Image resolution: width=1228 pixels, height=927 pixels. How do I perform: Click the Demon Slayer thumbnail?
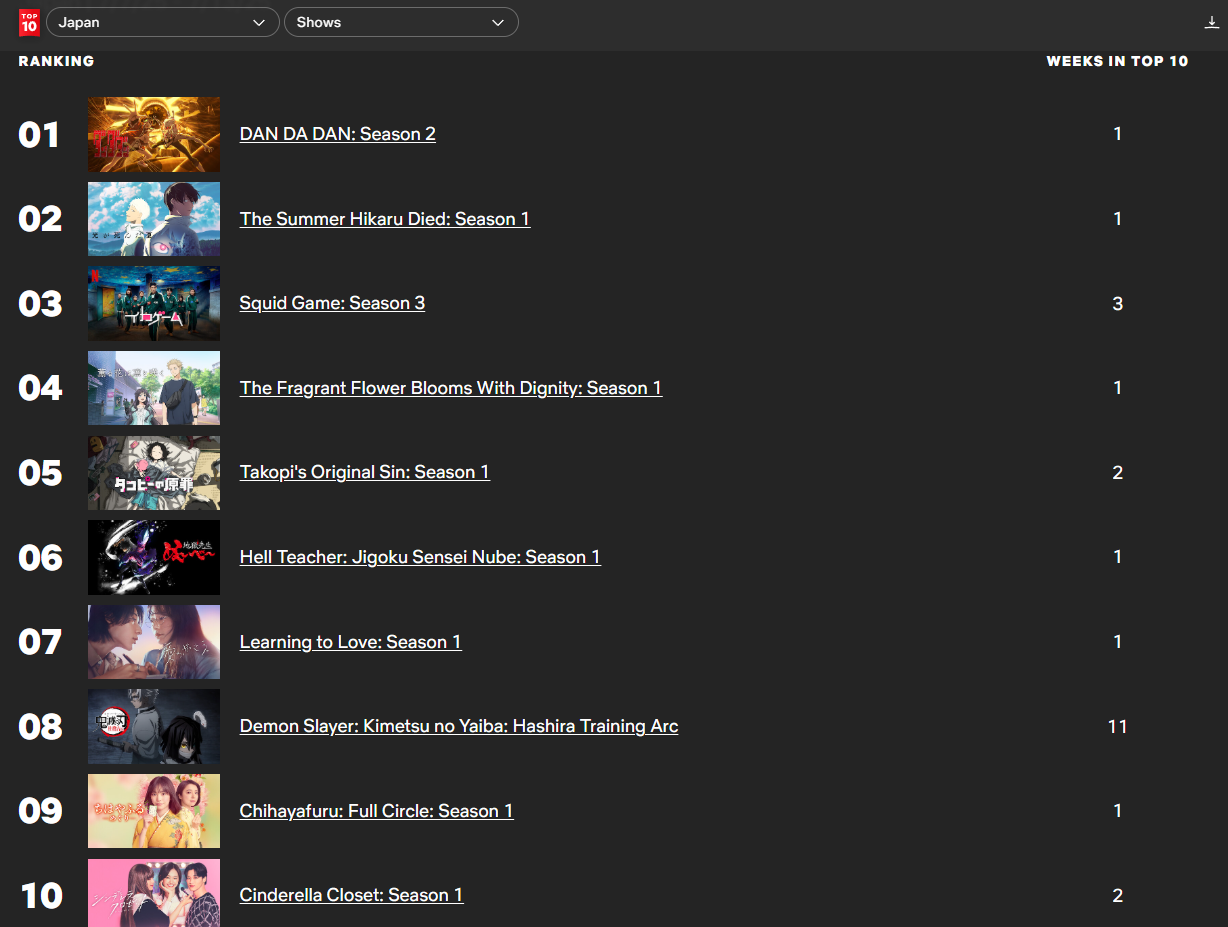pos(154,726)
